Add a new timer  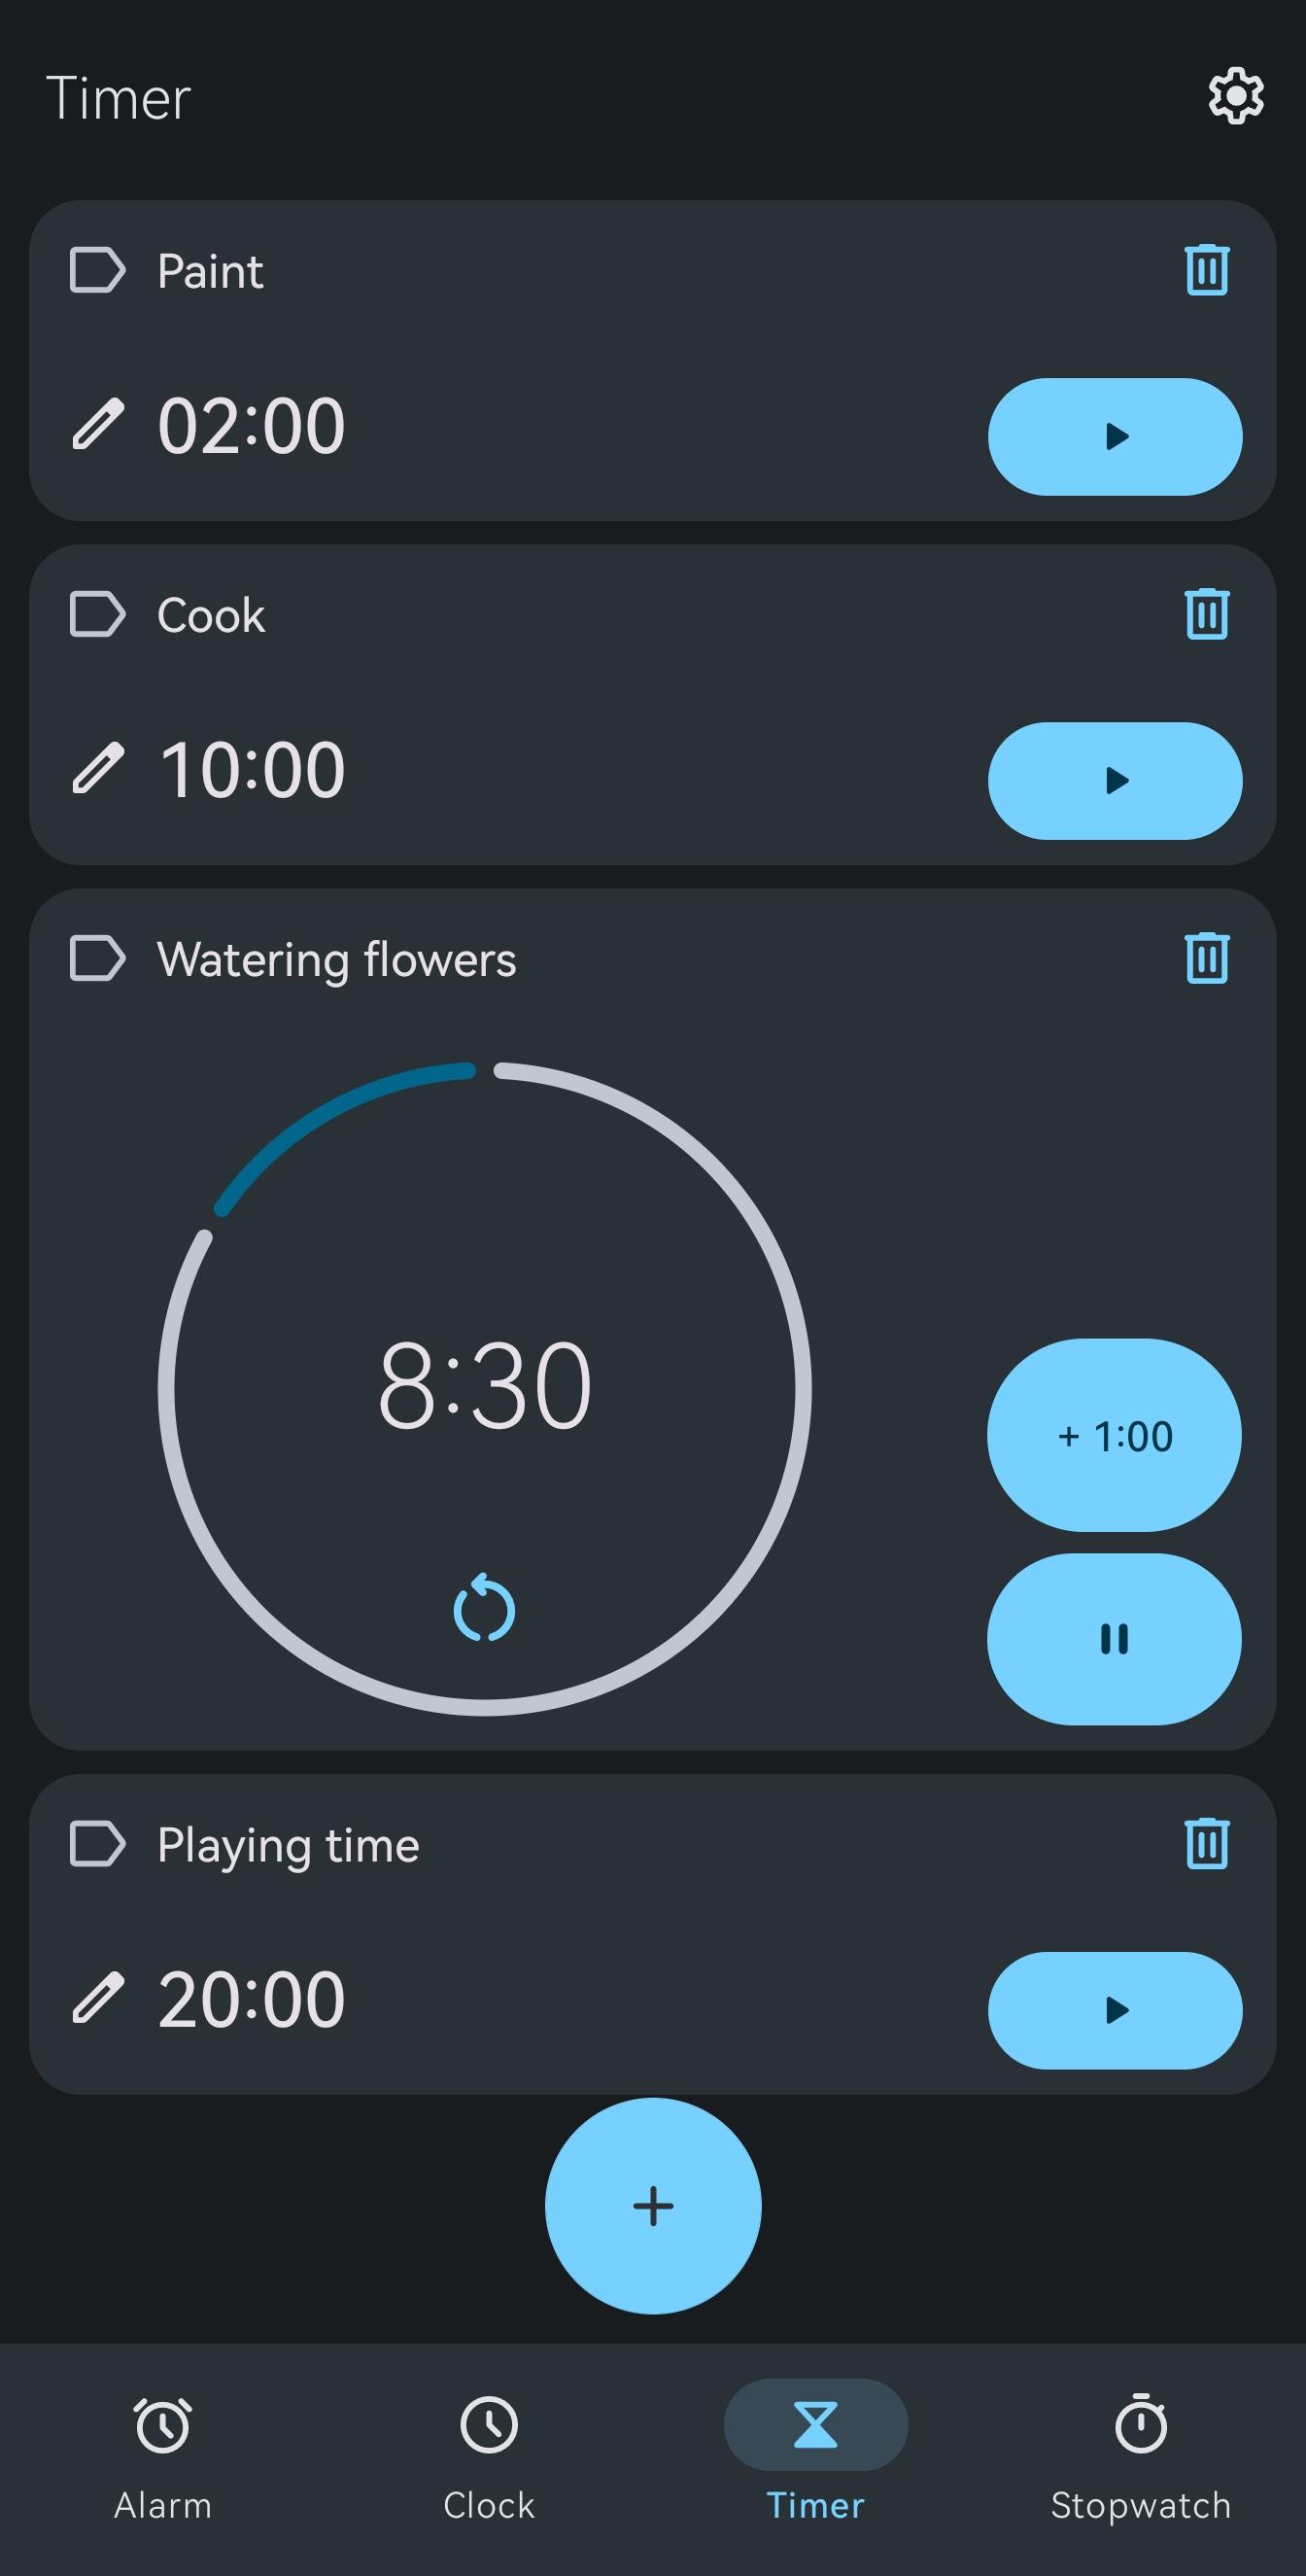[653, 2206]
